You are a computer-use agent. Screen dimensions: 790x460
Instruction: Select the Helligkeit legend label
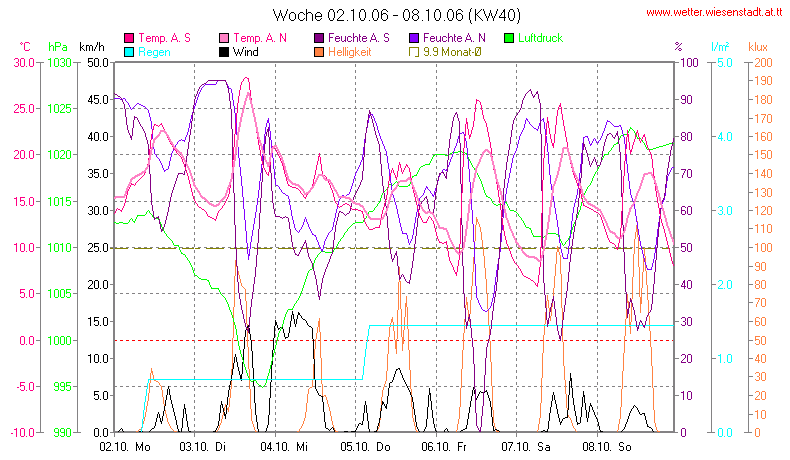click(350, 52)
